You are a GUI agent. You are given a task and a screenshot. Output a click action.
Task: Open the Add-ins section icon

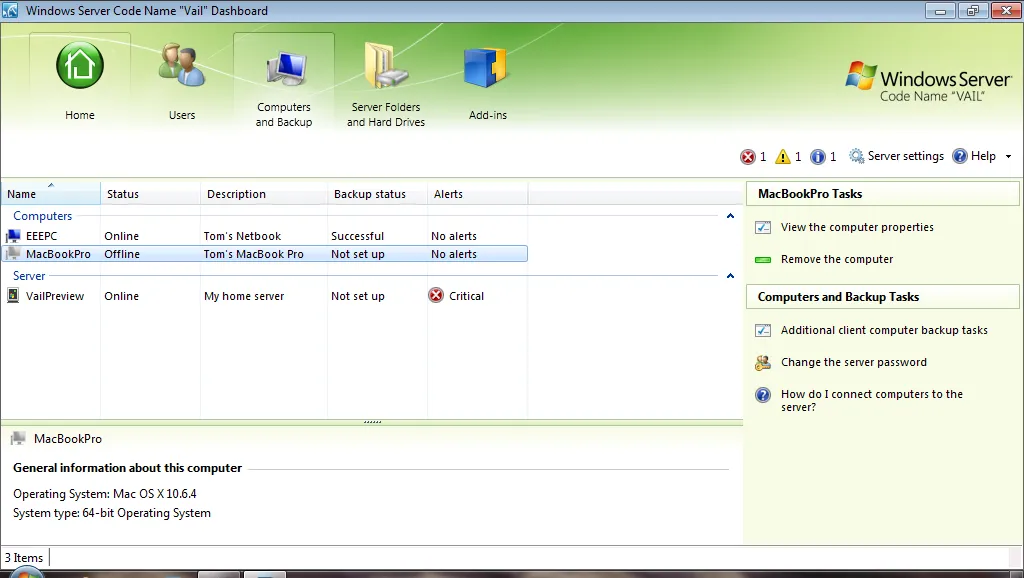click(486, 67)
